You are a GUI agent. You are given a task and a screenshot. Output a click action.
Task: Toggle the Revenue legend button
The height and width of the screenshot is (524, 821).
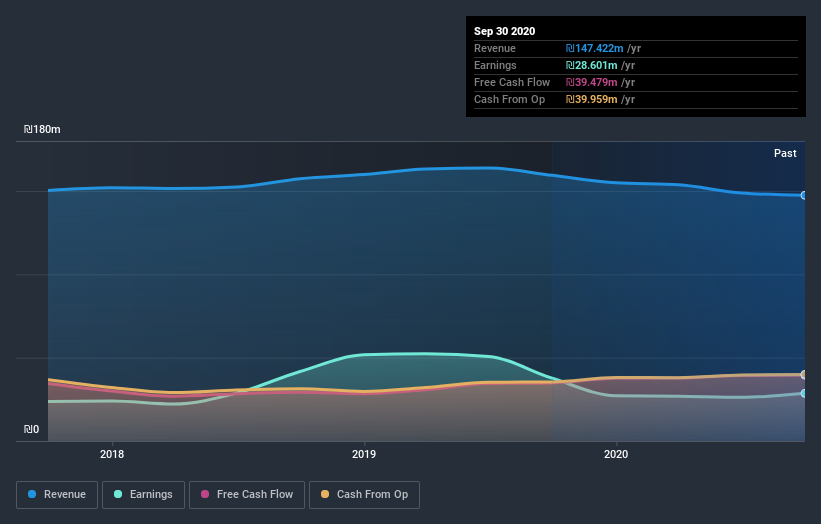click(57, 495)
